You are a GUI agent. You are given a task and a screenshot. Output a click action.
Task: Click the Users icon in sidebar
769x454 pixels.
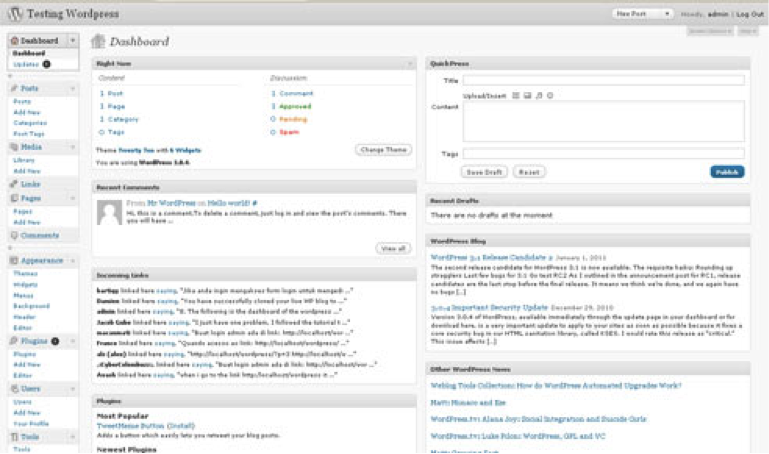[14, 388]
